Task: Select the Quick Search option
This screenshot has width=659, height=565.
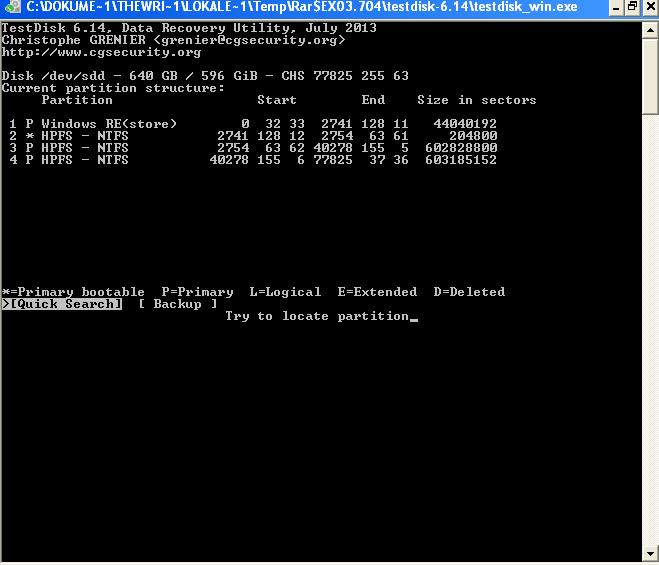Action: pyautogui.click(x=62, y=304)
